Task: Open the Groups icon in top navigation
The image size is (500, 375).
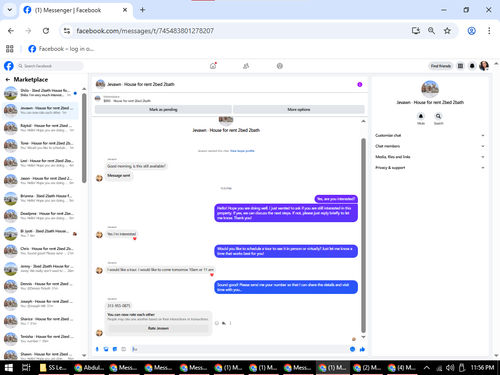Action: (x=280, y=66)
